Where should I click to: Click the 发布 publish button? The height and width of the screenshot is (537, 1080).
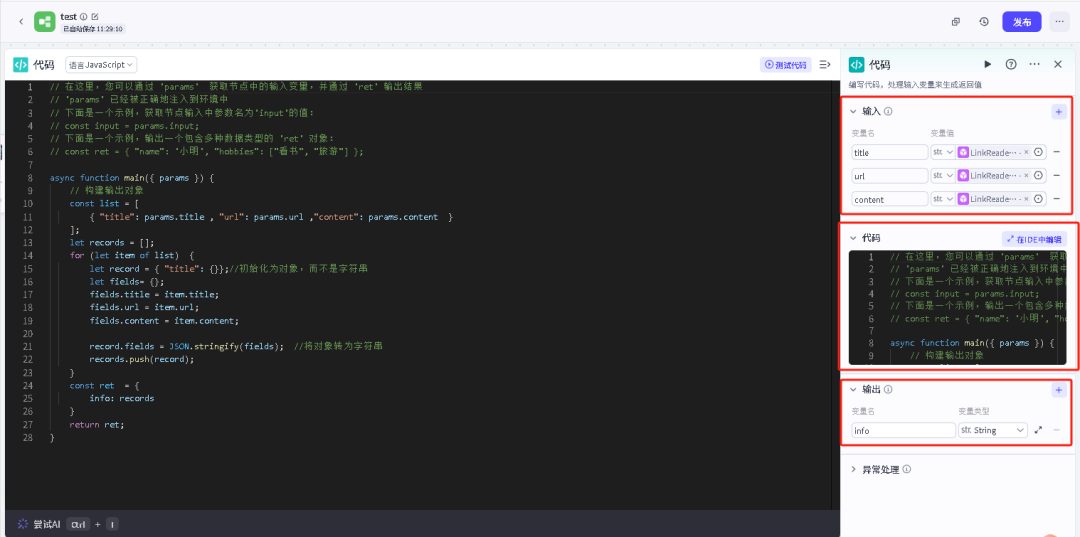[1022, 22]
